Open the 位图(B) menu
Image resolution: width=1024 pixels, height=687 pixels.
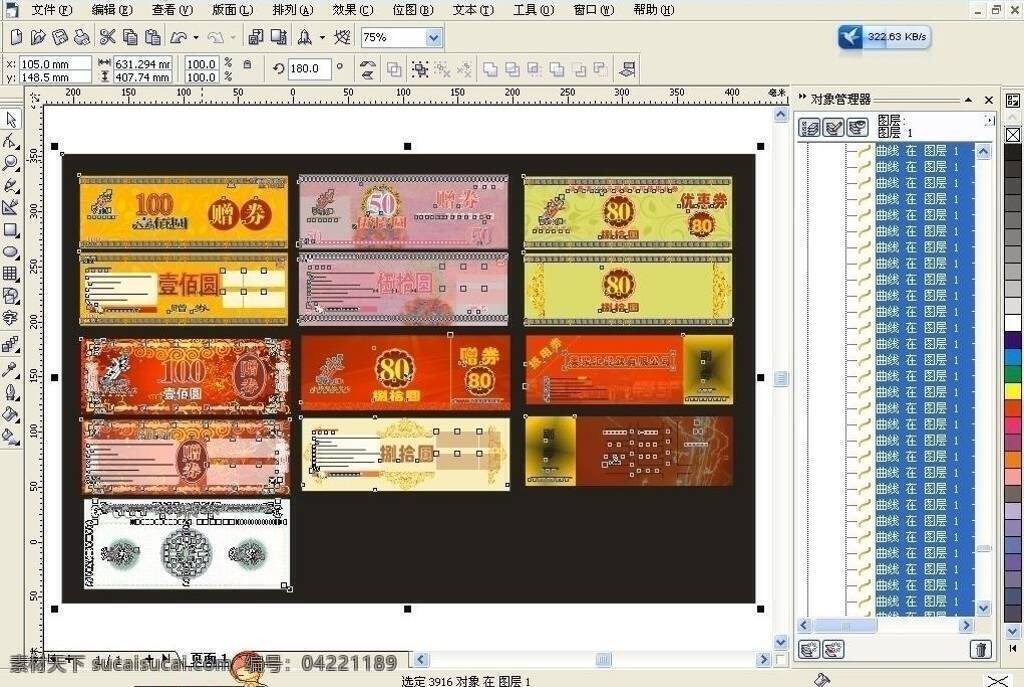[x=413, y=10]
